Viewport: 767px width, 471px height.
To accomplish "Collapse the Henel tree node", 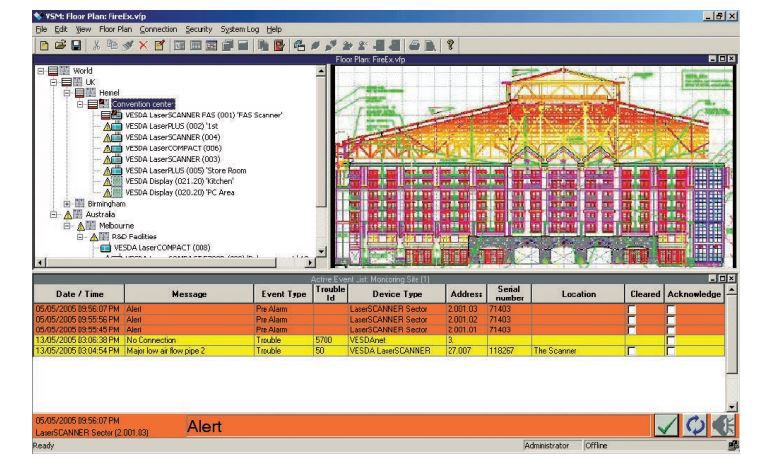I will click(x=67, y=93).
